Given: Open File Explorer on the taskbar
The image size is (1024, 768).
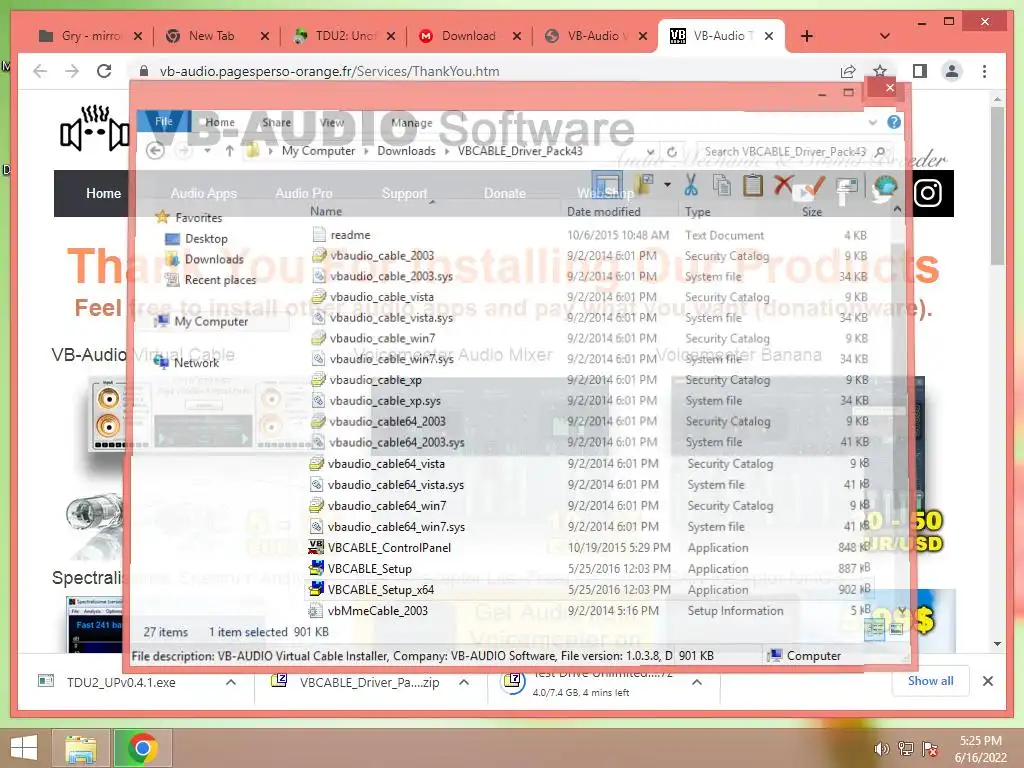Looking at the screenshot, I should 81,748.
